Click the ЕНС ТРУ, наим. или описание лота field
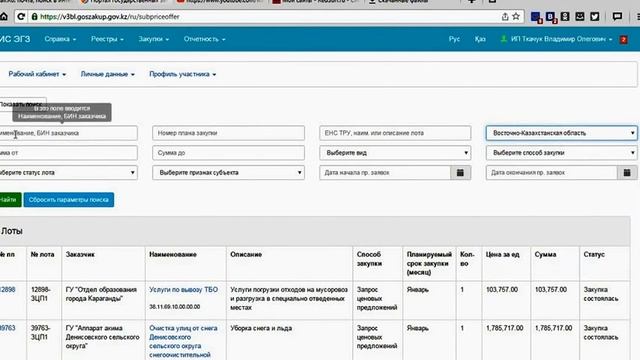The image size is (640, 360). pyautogui.click(x=395, y=133)
